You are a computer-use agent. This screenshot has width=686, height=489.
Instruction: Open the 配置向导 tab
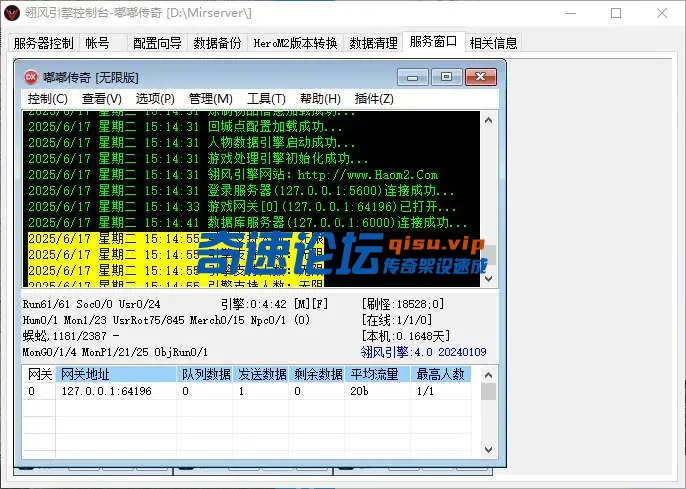coord(157,43)
